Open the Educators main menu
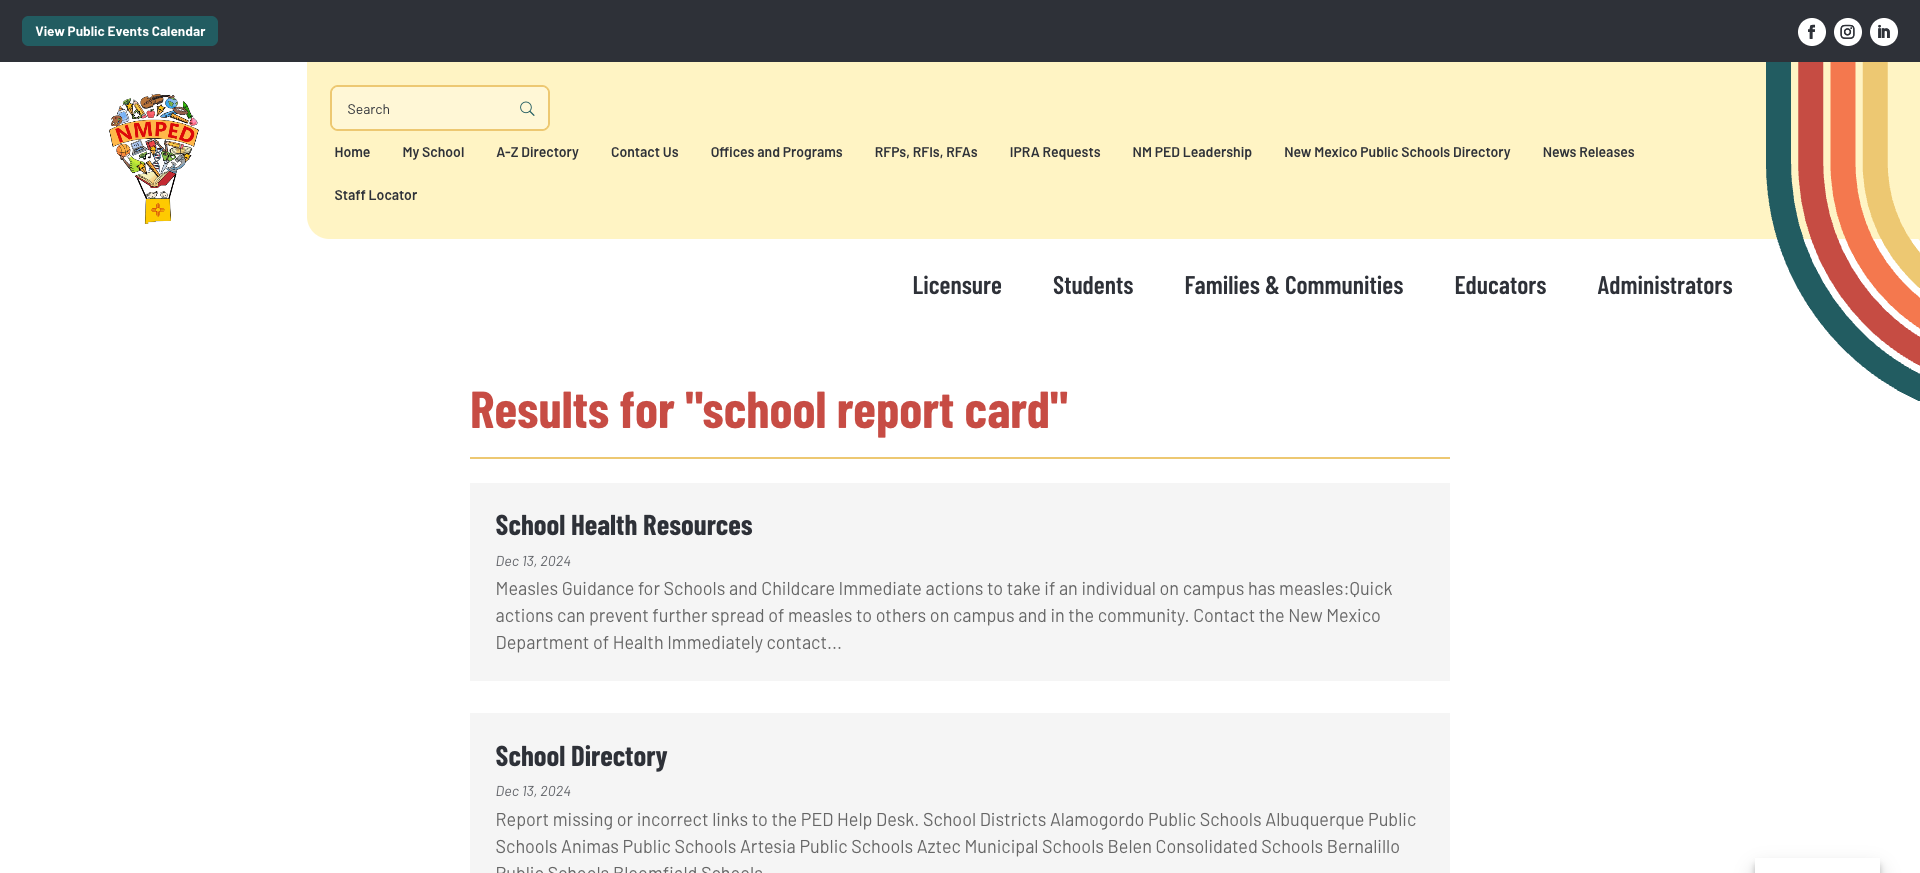1920x873 pixels. pos(1500,286)
